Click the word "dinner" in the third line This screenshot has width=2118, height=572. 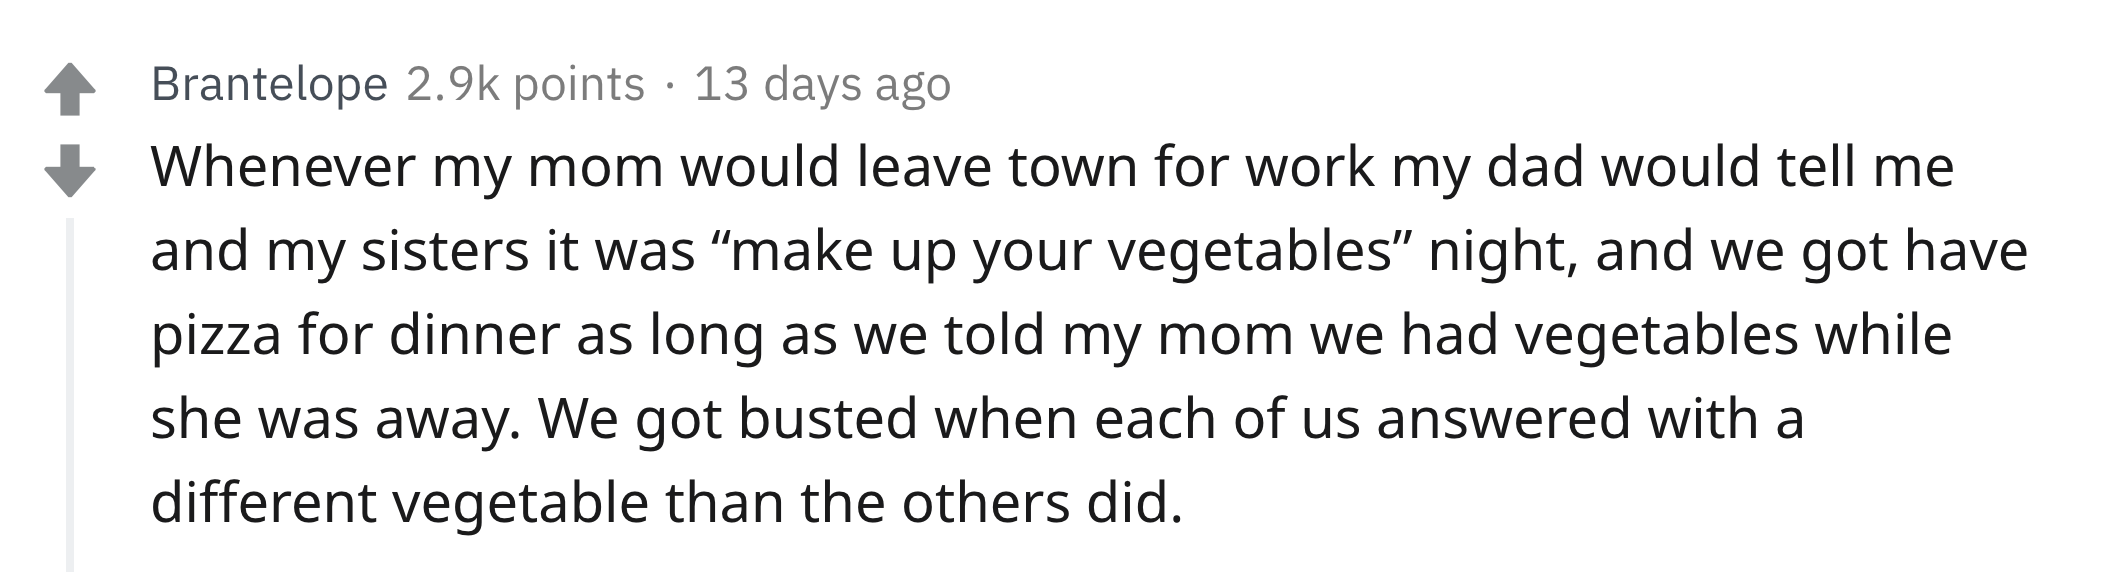[x=474, y=334]
